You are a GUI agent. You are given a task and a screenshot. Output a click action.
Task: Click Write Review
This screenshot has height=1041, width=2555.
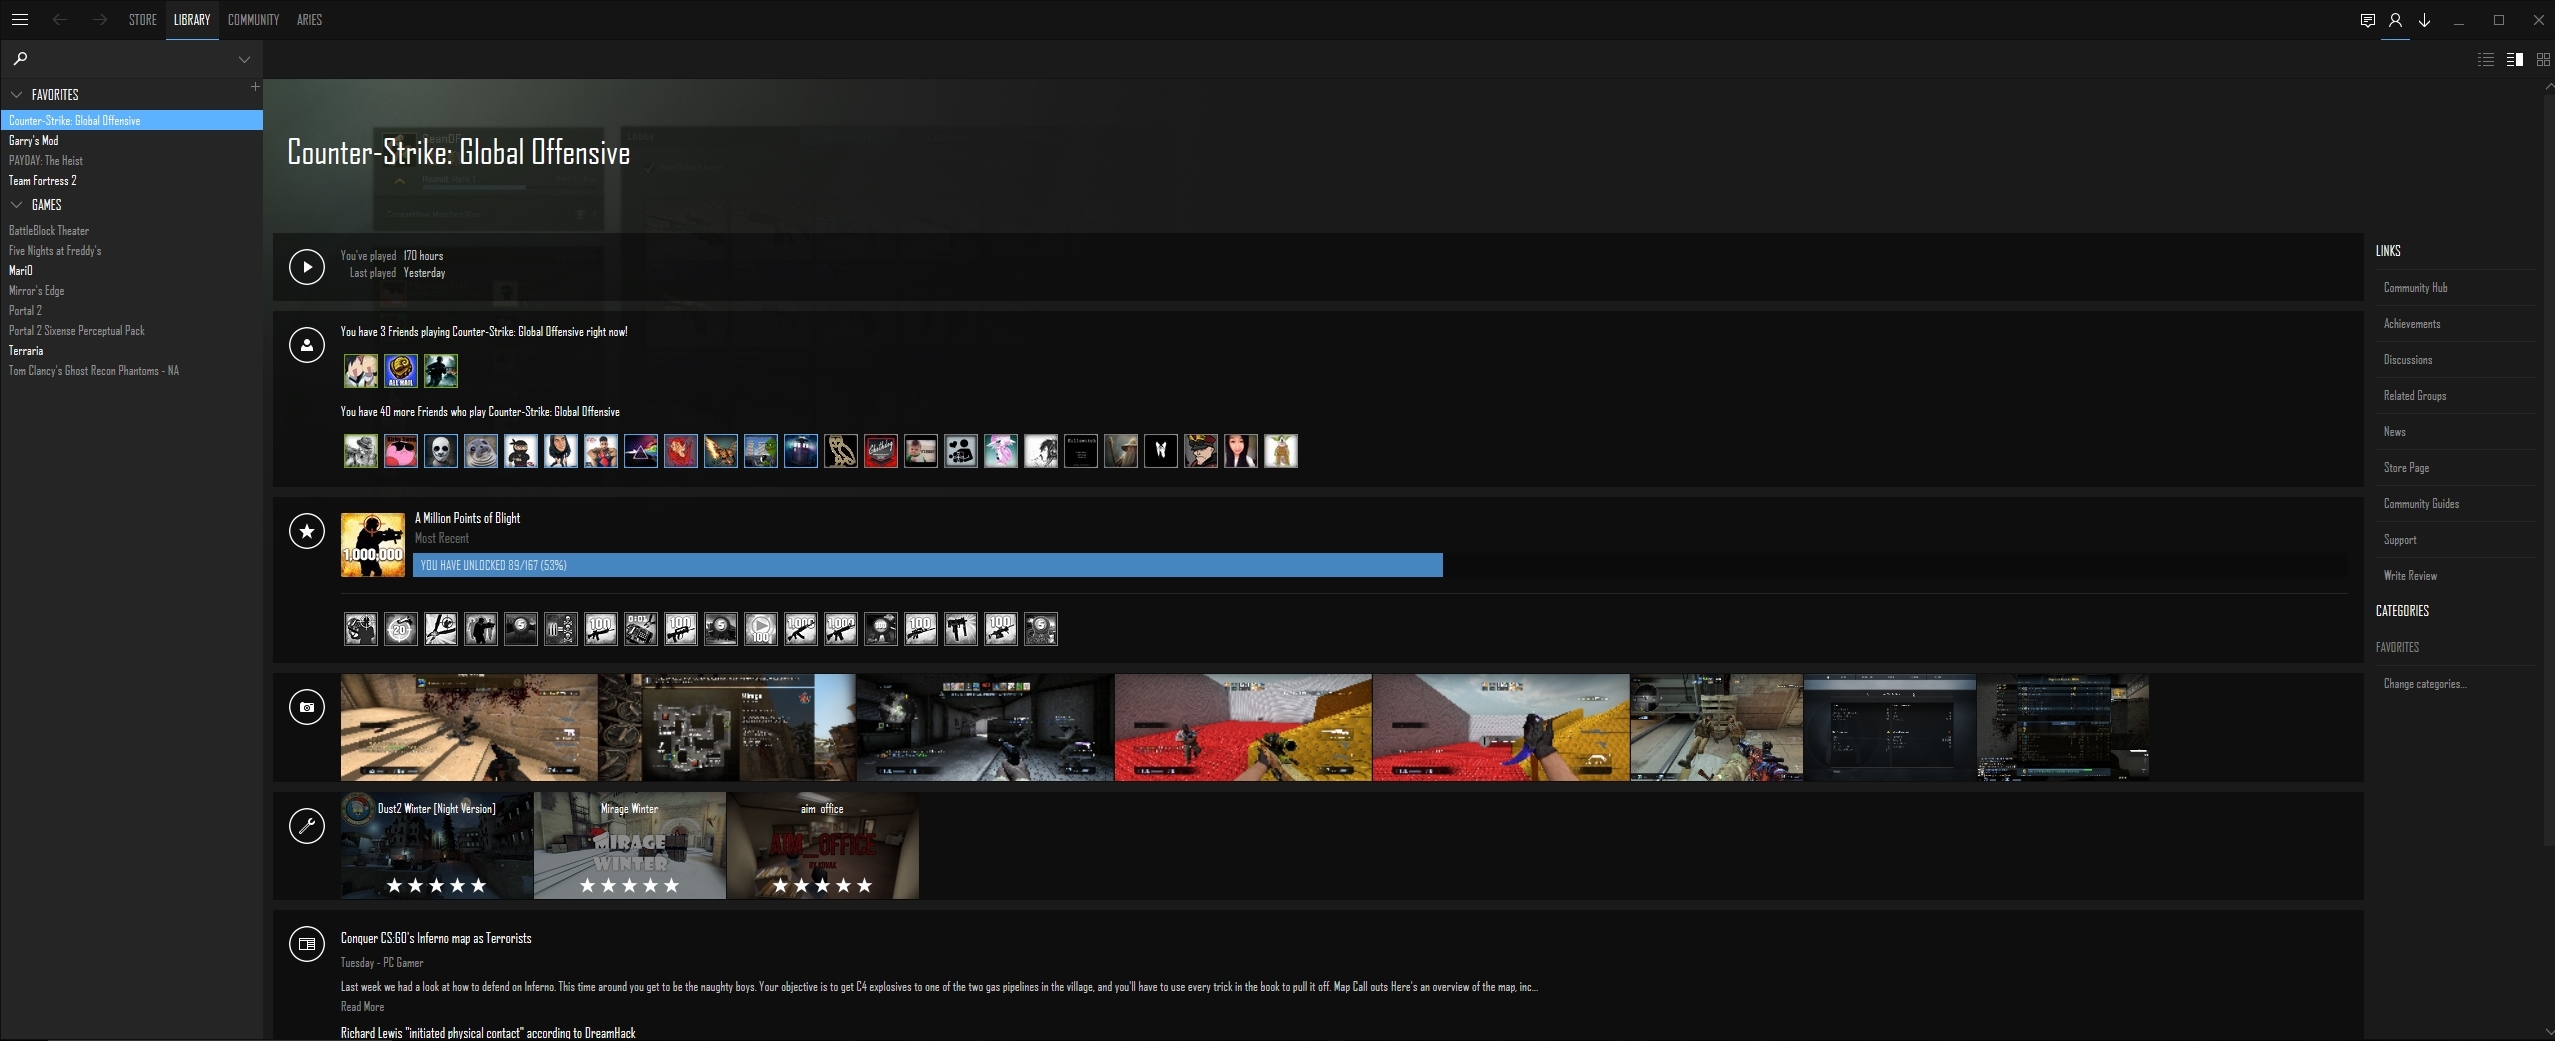pyautogui.click(x=2410, y=576)
